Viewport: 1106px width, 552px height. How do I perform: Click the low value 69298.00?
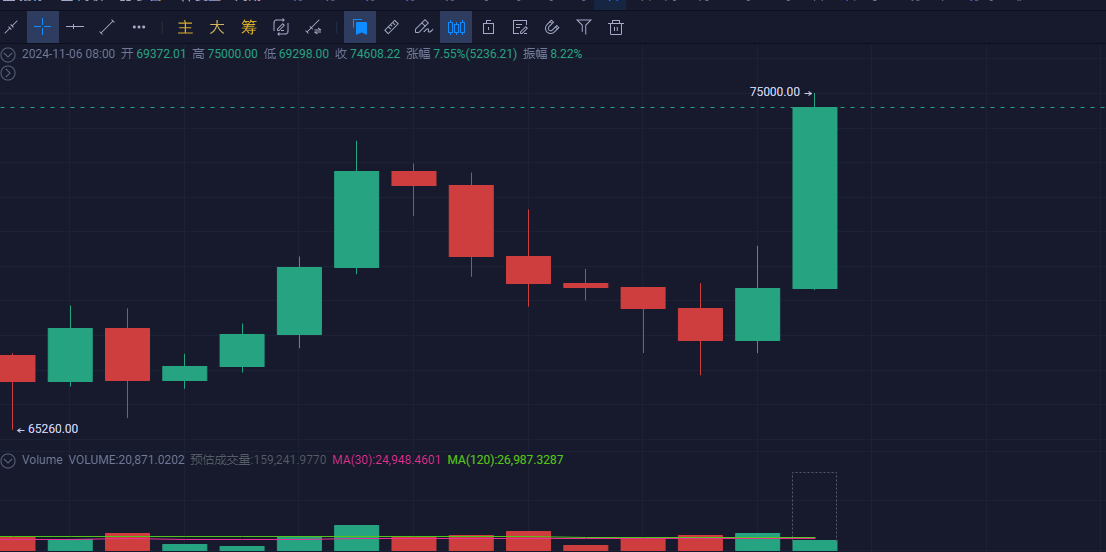tap(303, 54)
